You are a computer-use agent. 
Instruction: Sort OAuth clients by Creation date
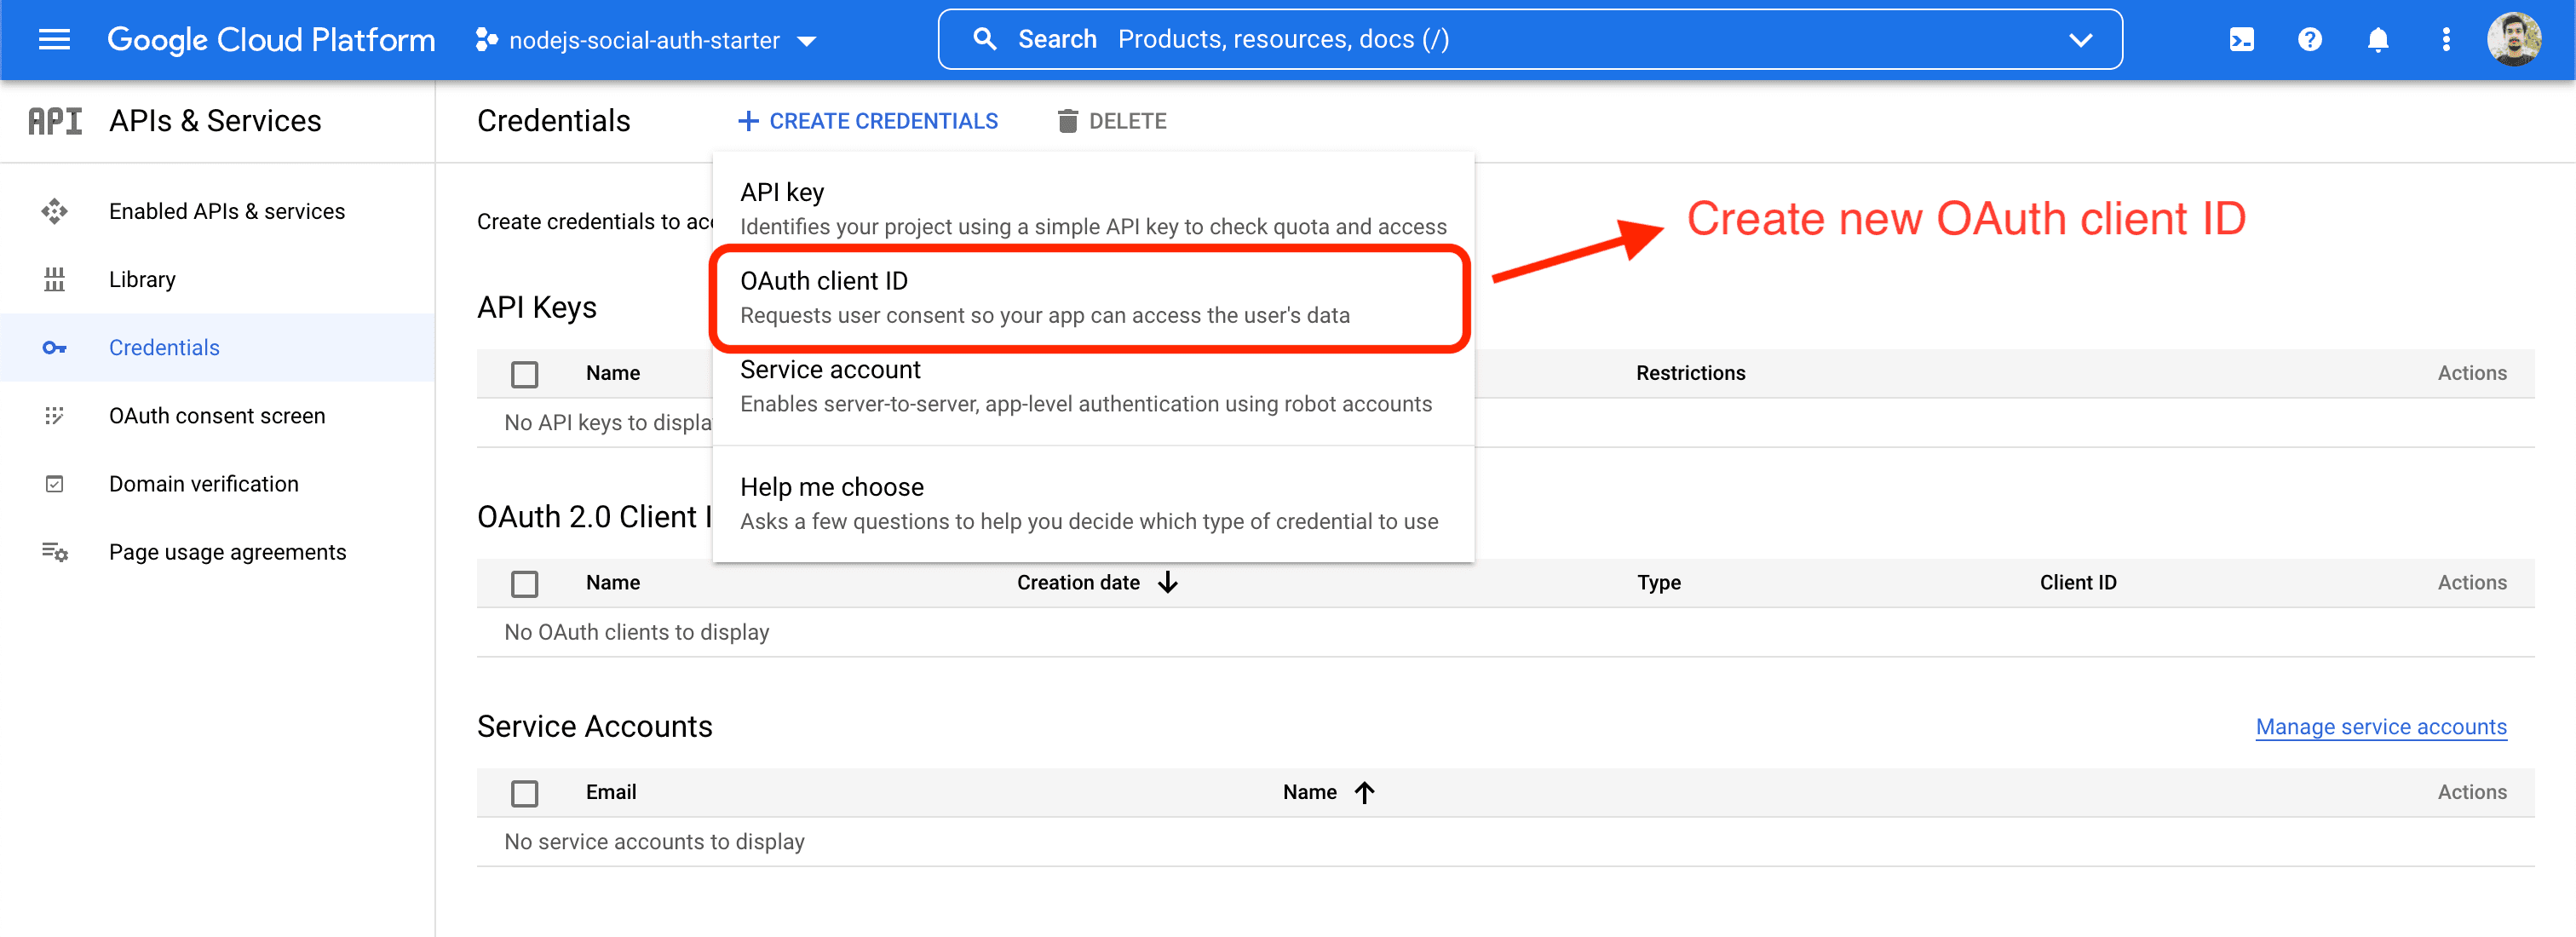(1078, 582)
